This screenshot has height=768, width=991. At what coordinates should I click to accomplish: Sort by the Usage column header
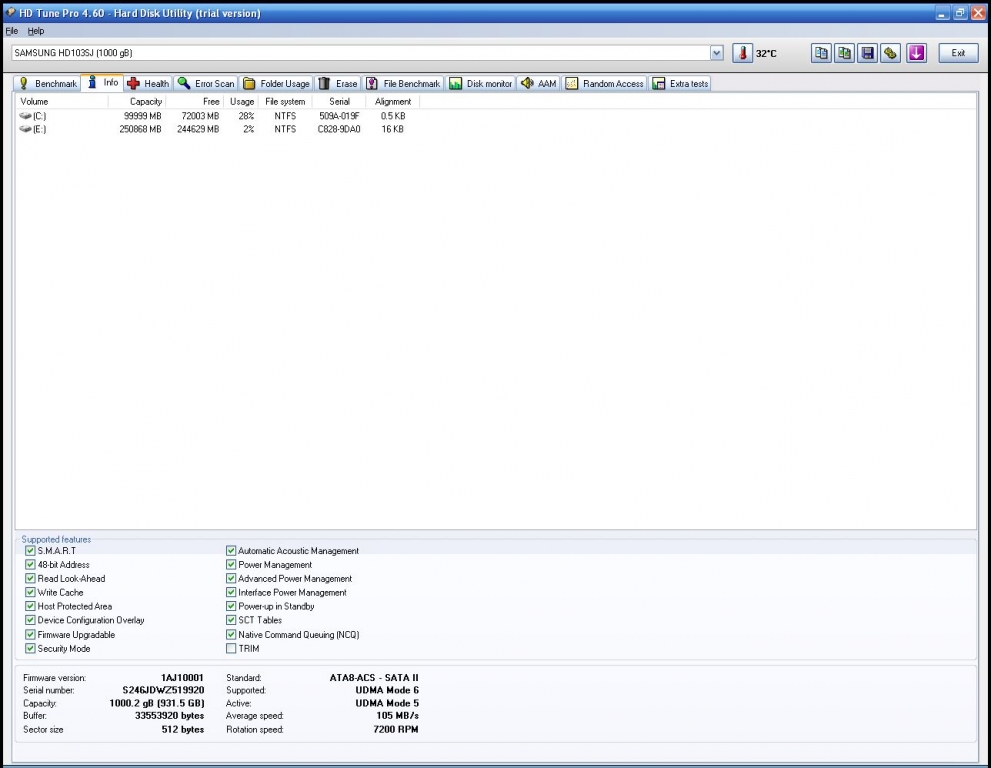coord(241,101)
